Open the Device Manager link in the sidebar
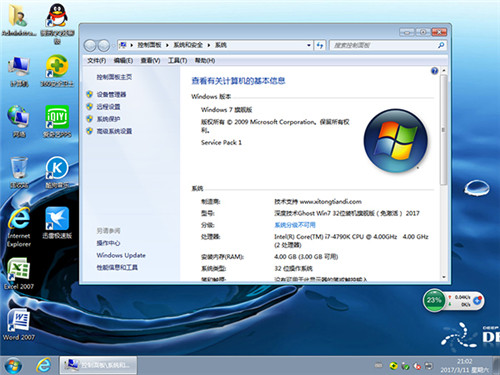The image size is (500, 375). click(x=111, y=94)
